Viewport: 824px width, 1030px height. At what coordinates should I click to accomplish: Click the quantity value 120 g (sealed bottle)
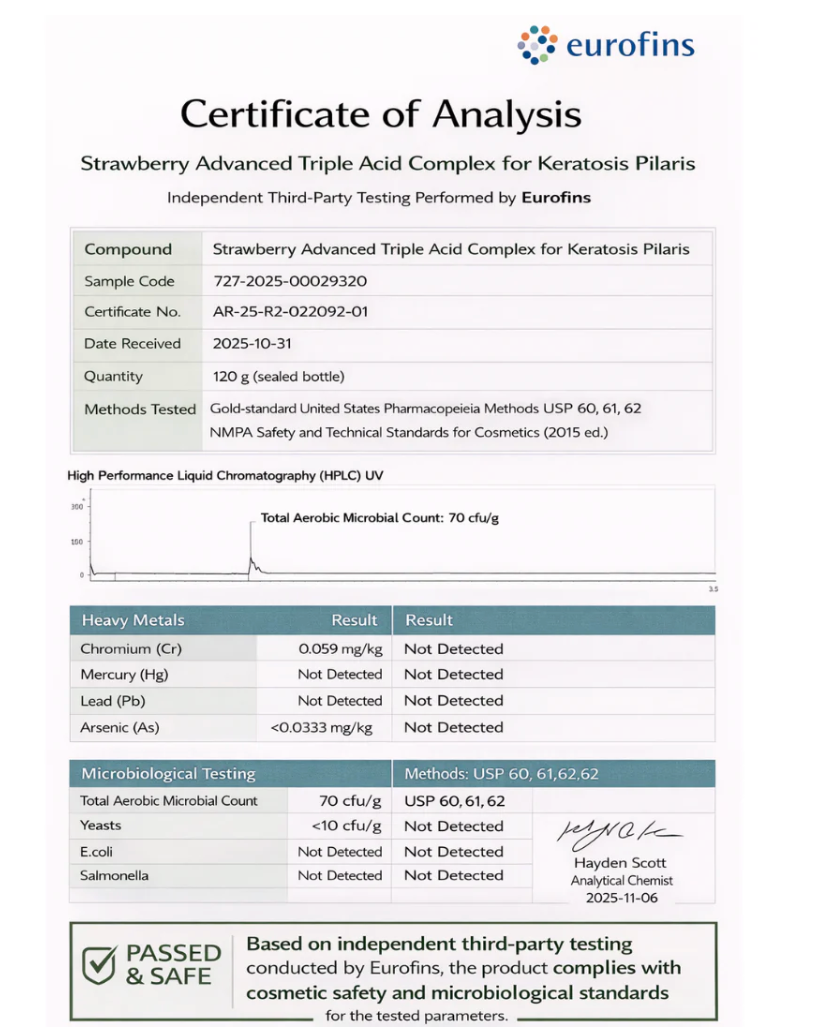tap(279, 376)
